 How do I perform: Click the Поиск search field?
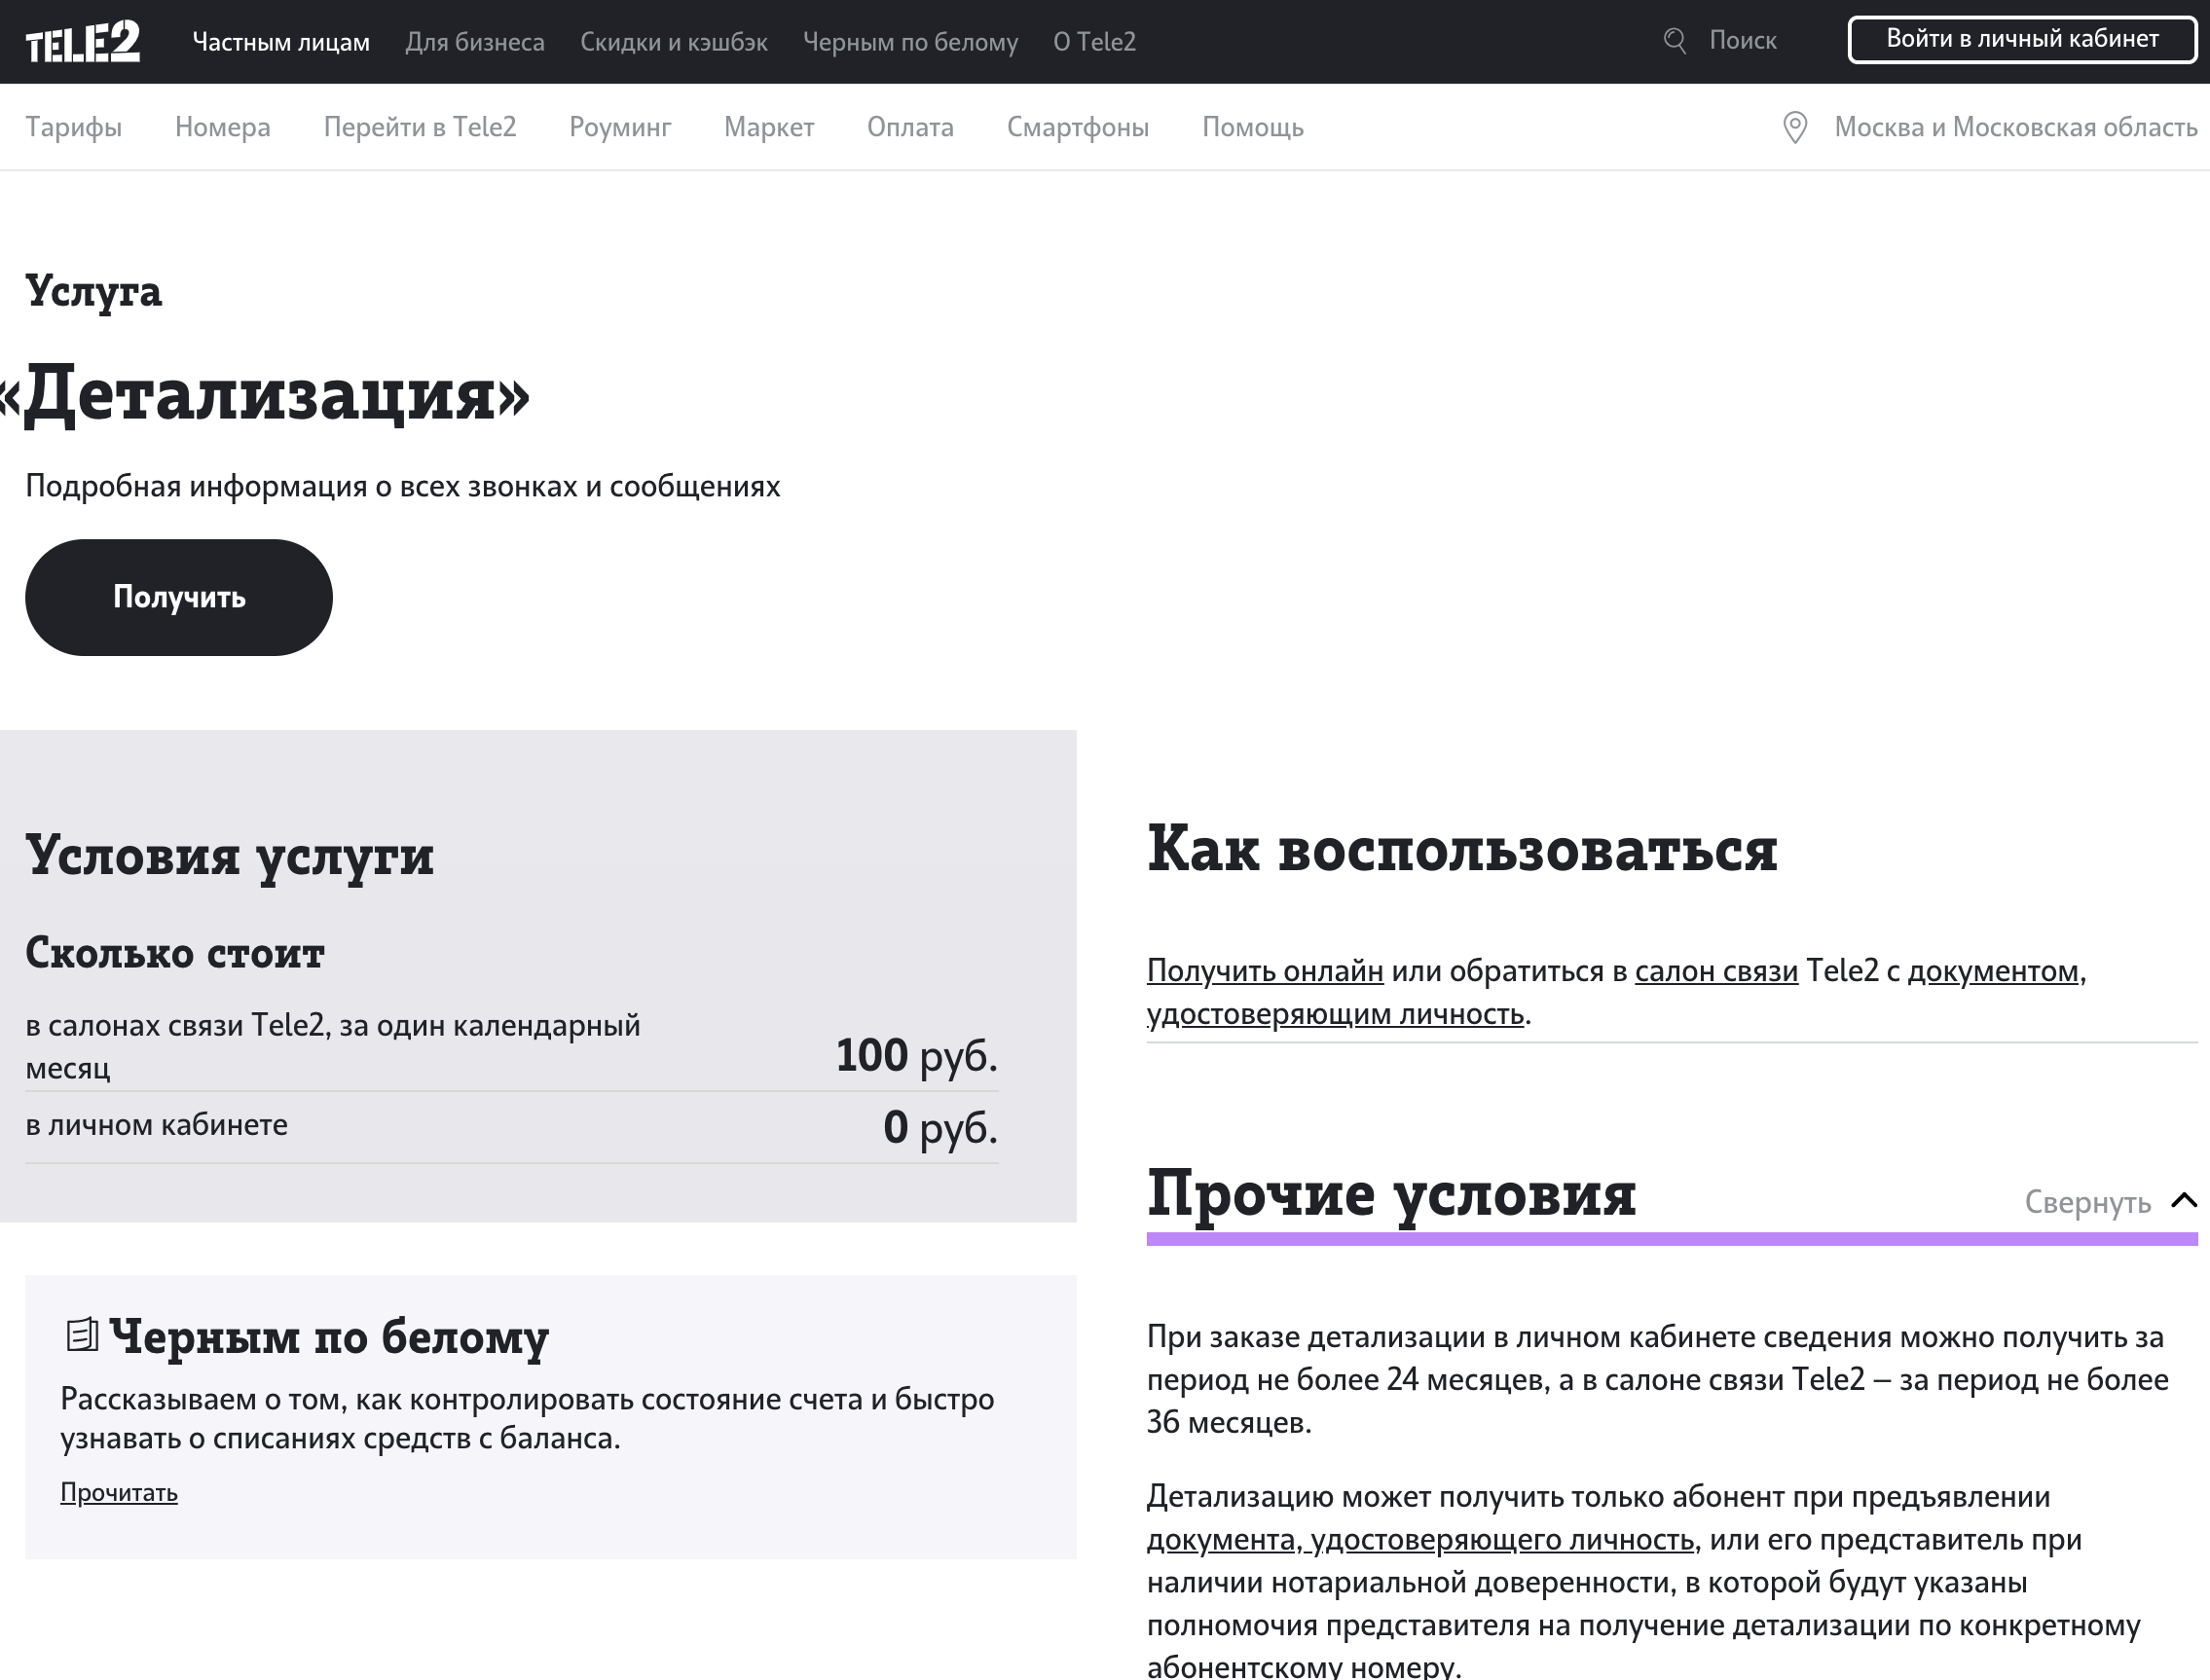click(x=1742, y=41)
